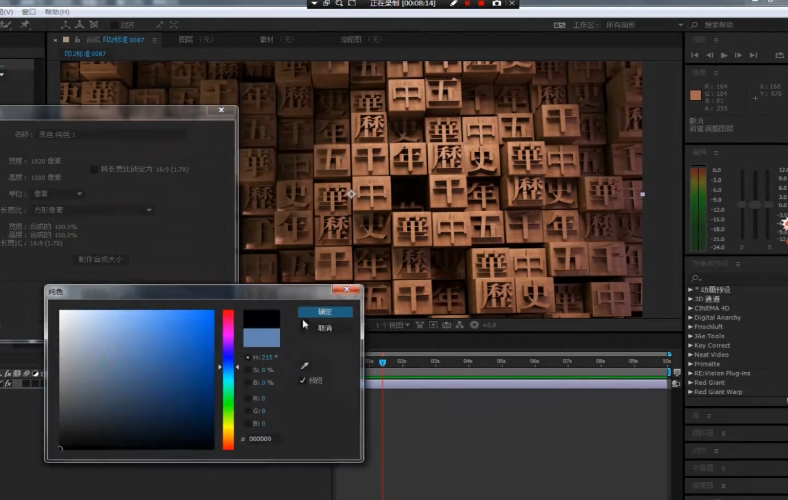Image resolution: width=788 pixels, height=500 pixels.
Task: Click the reset exposure icon below the viewer
Action: pyautogui.click(x=475, y=324)
